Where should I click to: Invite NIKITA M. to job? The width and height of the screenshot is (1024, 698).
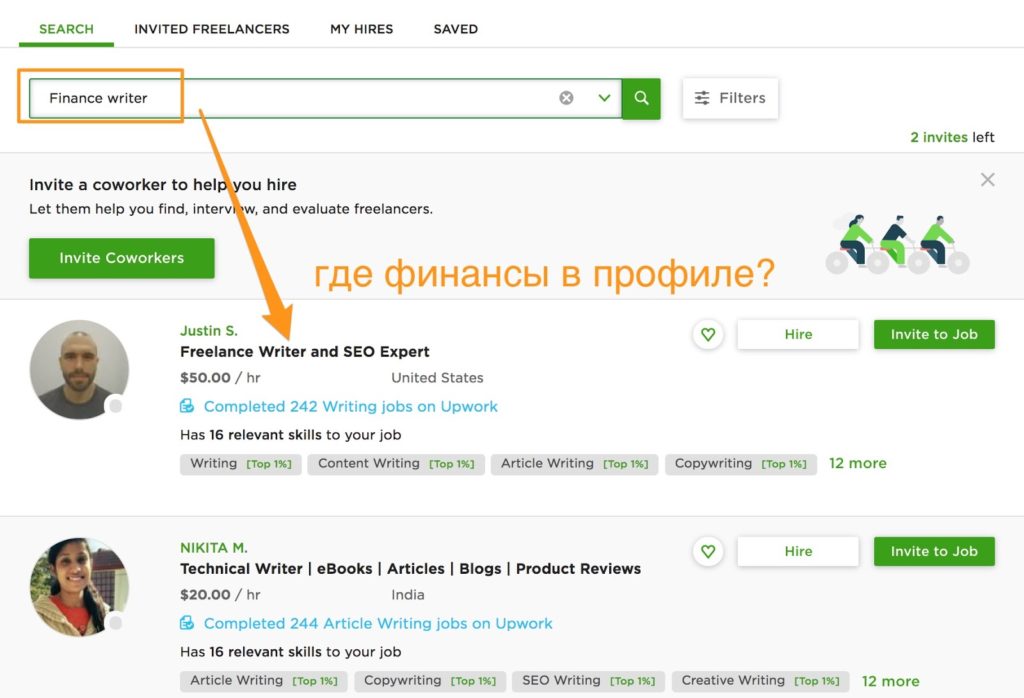pyautogui.click(x=934, y=552)
